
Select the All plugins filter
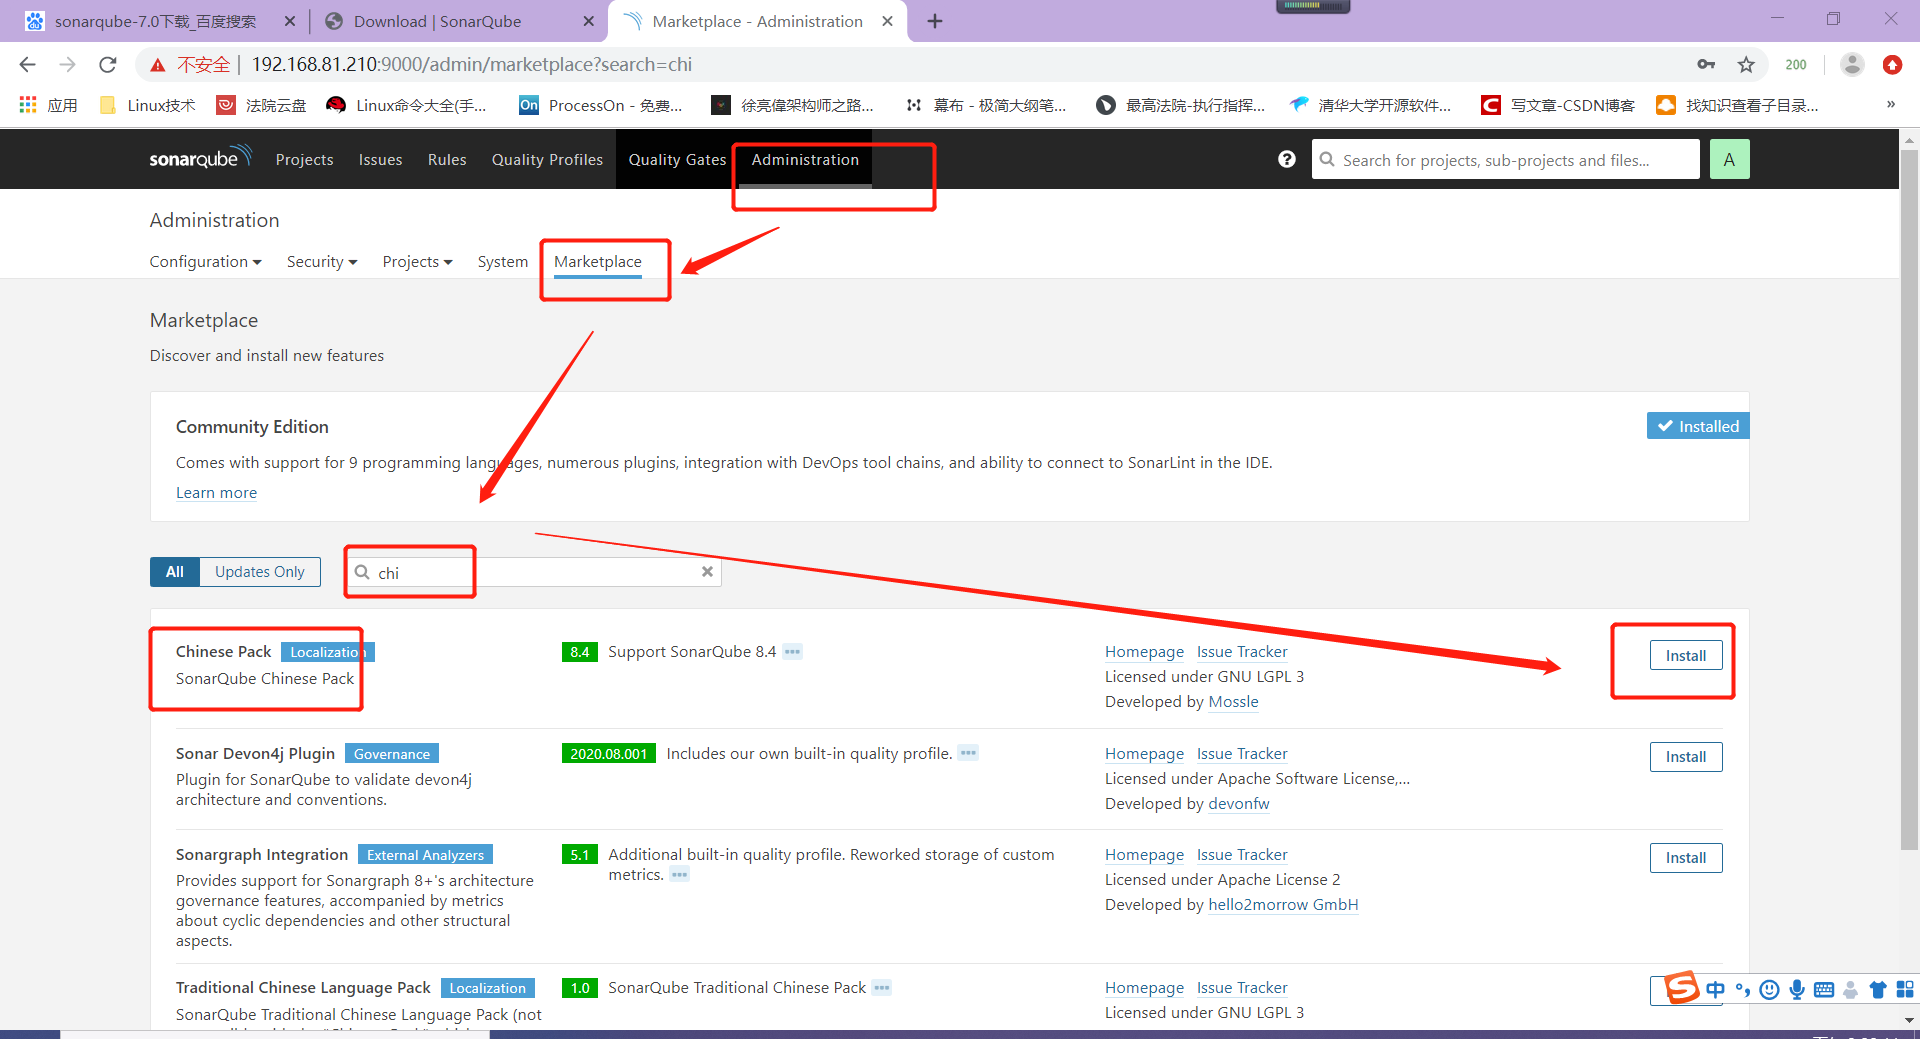pyautogui.click(x=175, y=572)
